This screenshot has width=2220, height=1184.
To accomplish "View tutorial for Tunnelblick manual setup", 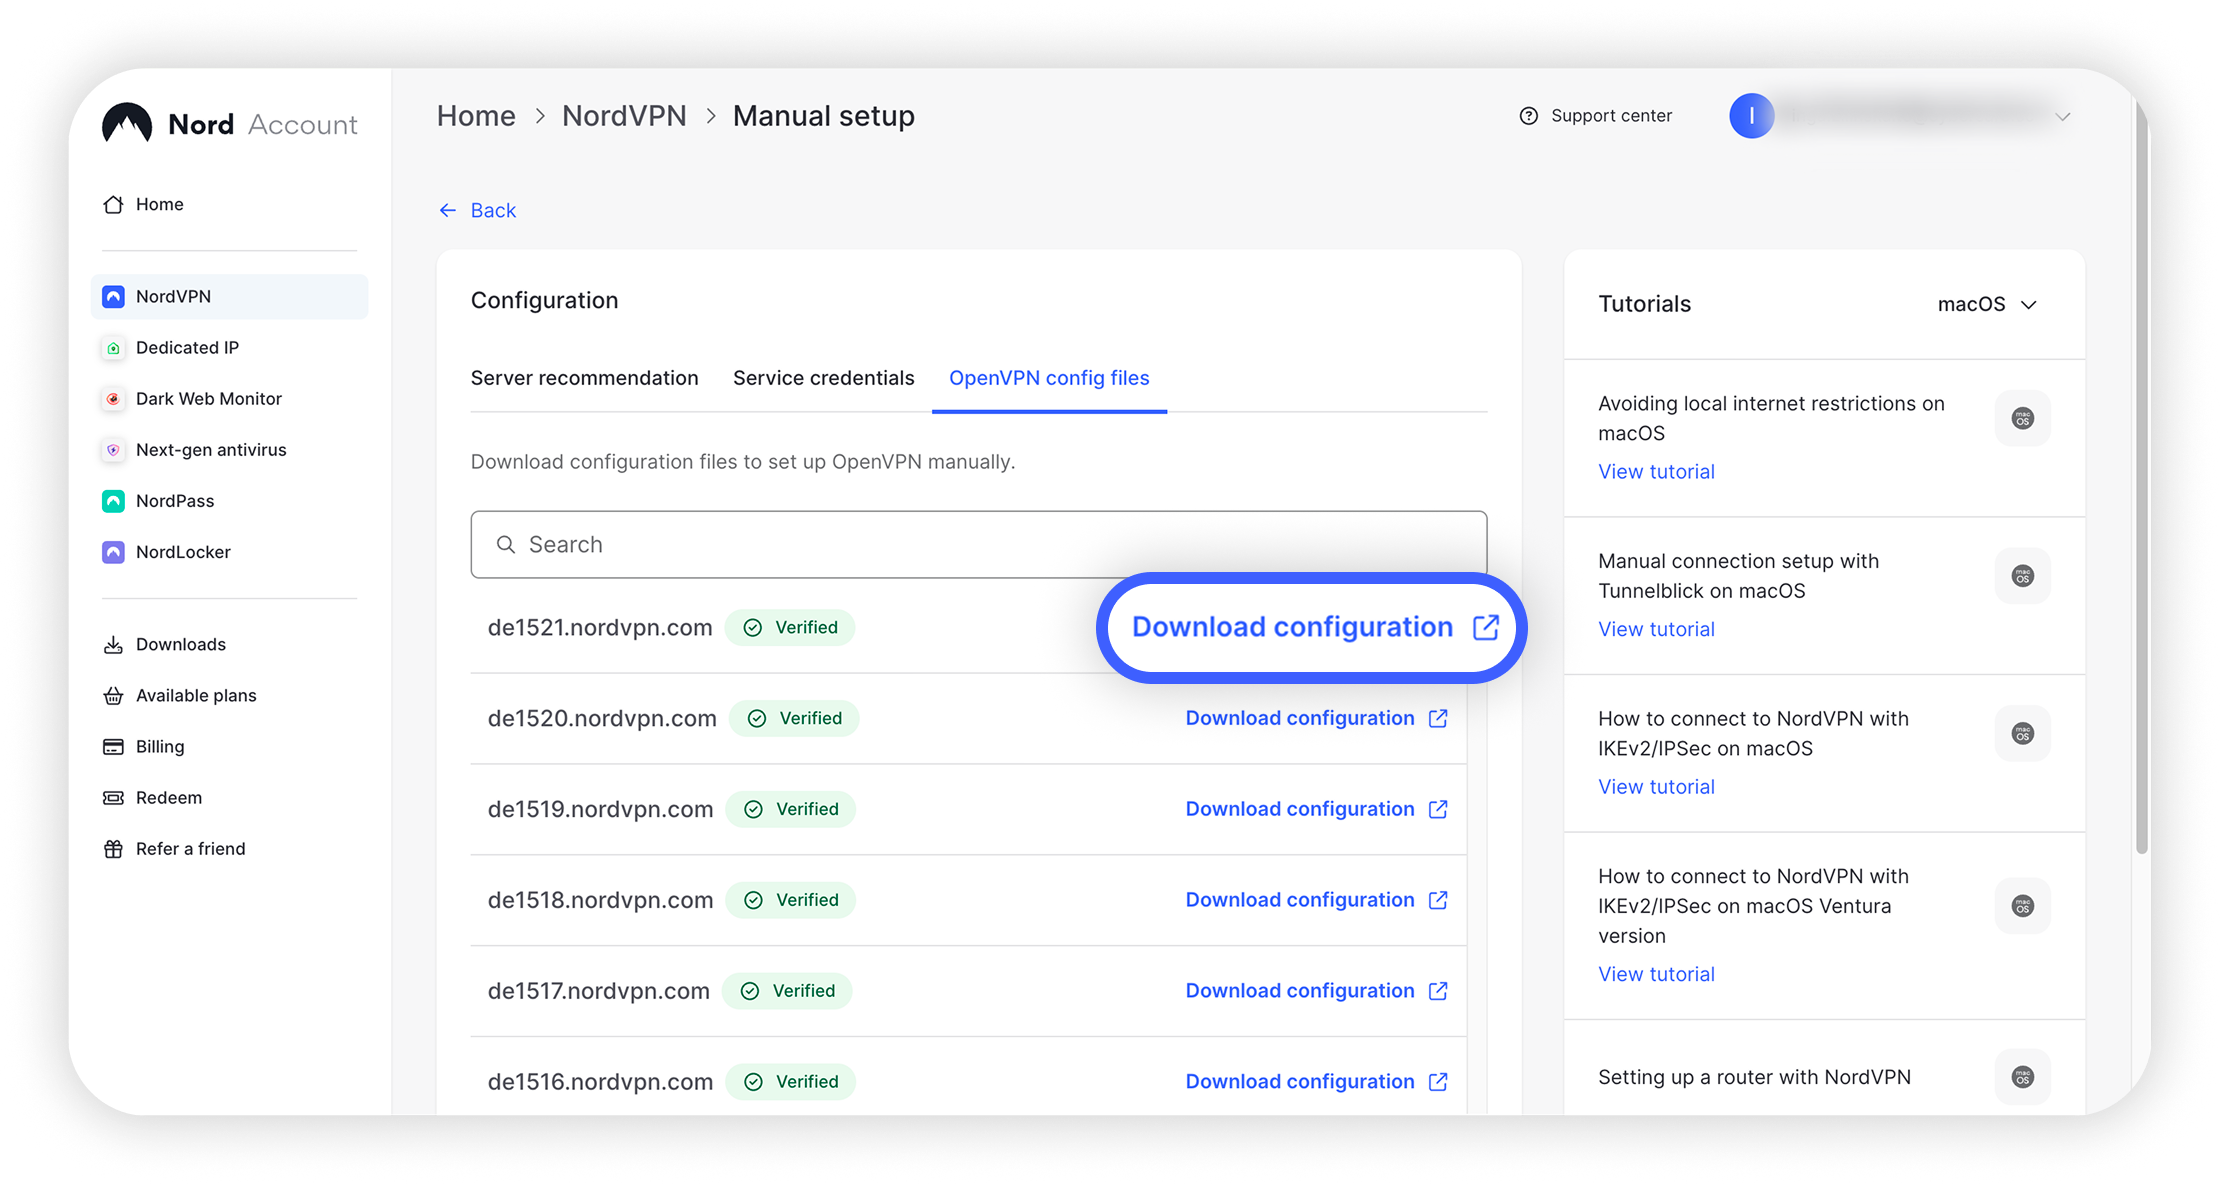I will pyautogui.click(x=1656, y=629).
